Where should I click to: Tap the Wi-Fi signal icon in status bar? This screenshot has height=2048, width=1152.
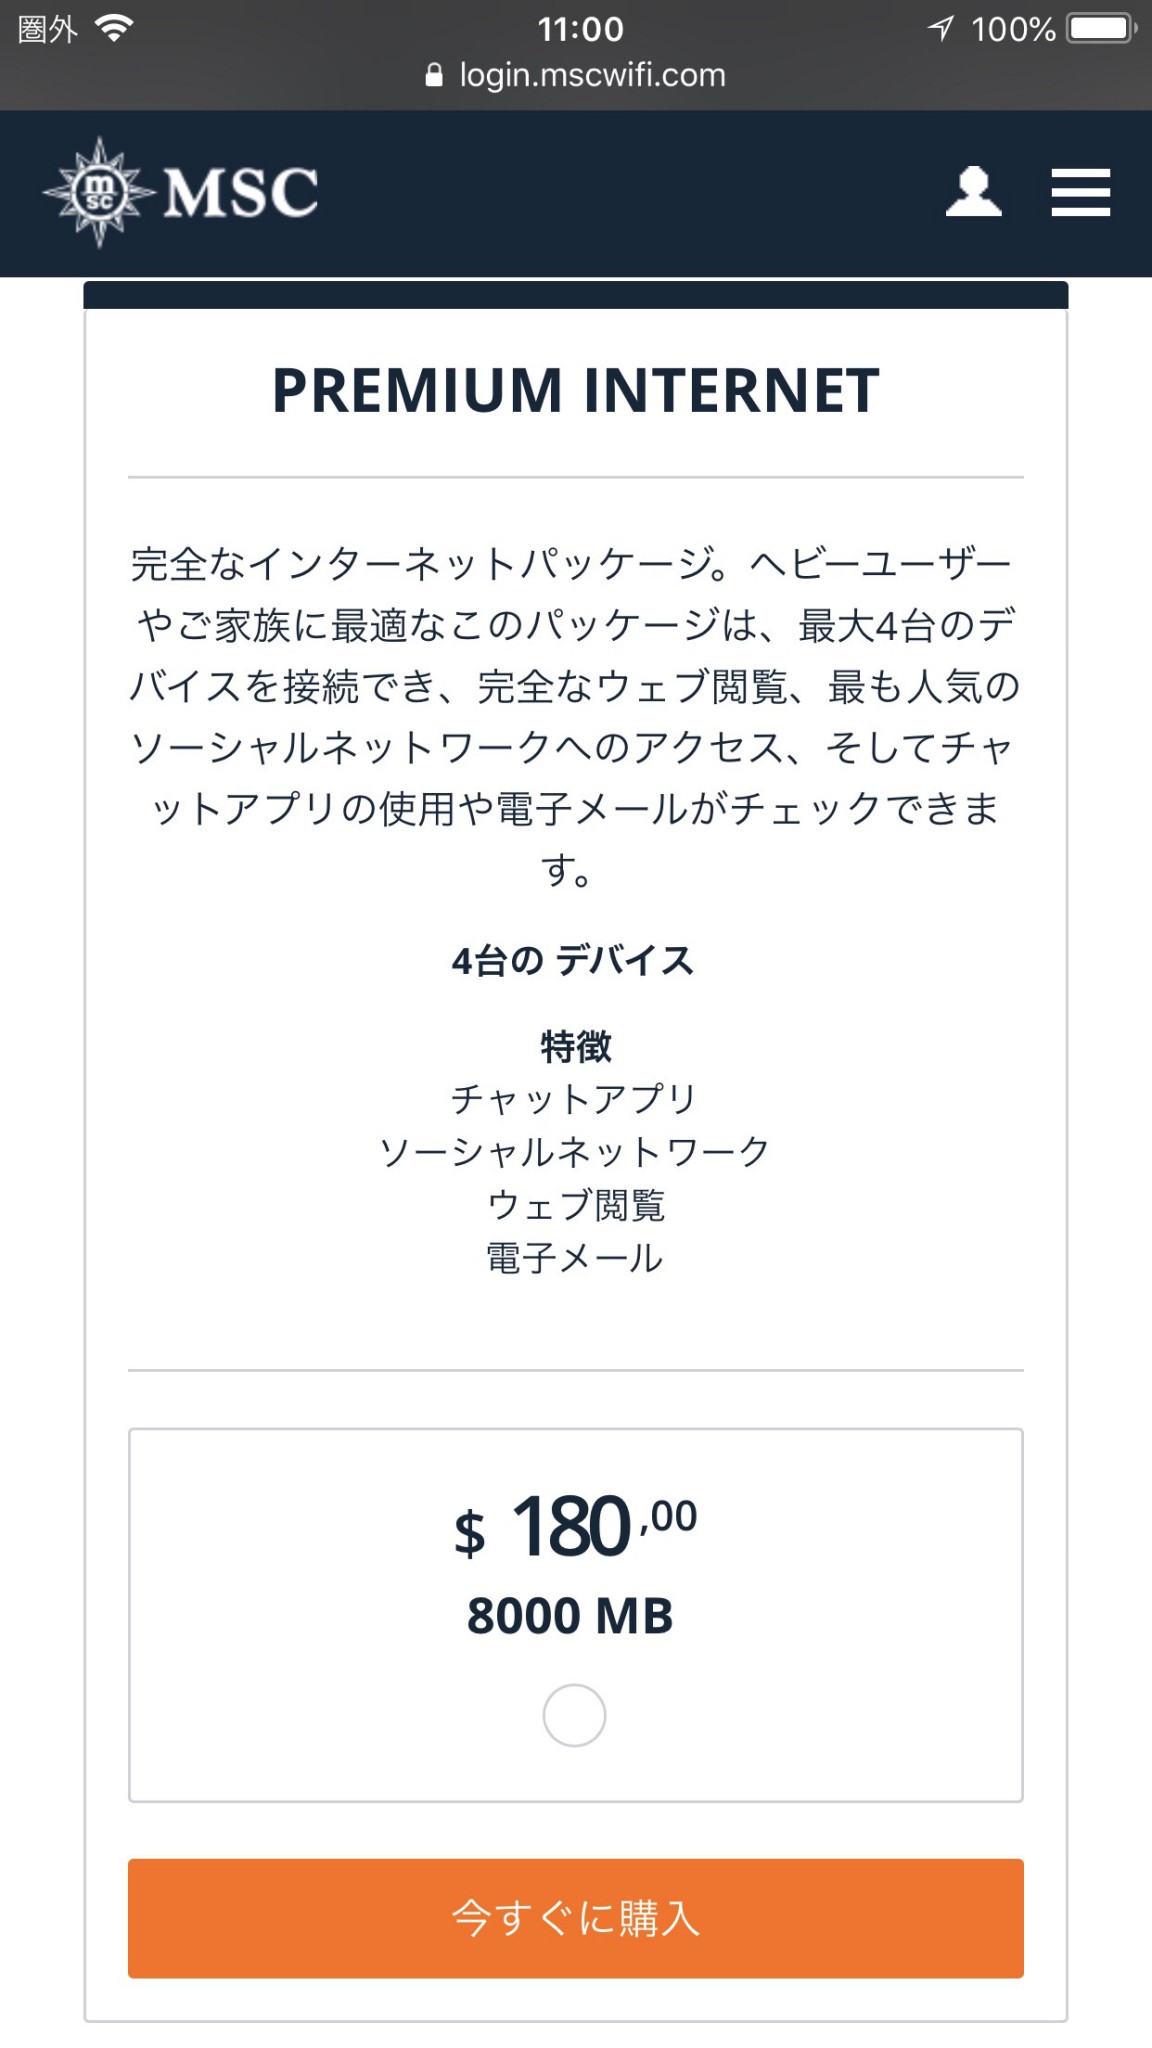click(x=115, y=29)
